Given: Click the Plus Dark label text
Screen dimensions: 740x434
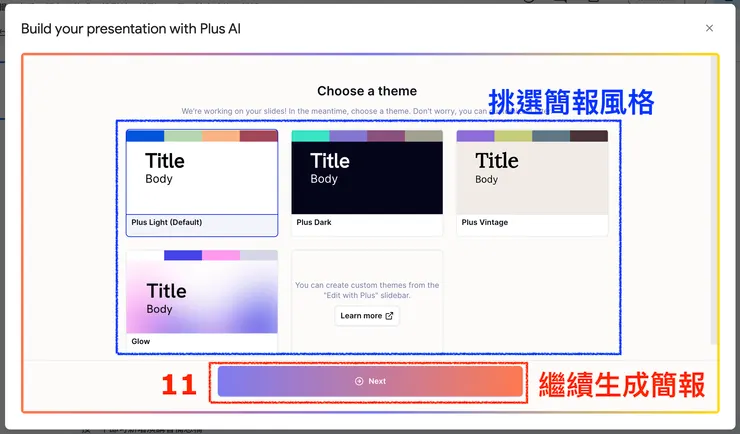Looking at the screenshot, I should coord(314,222).
